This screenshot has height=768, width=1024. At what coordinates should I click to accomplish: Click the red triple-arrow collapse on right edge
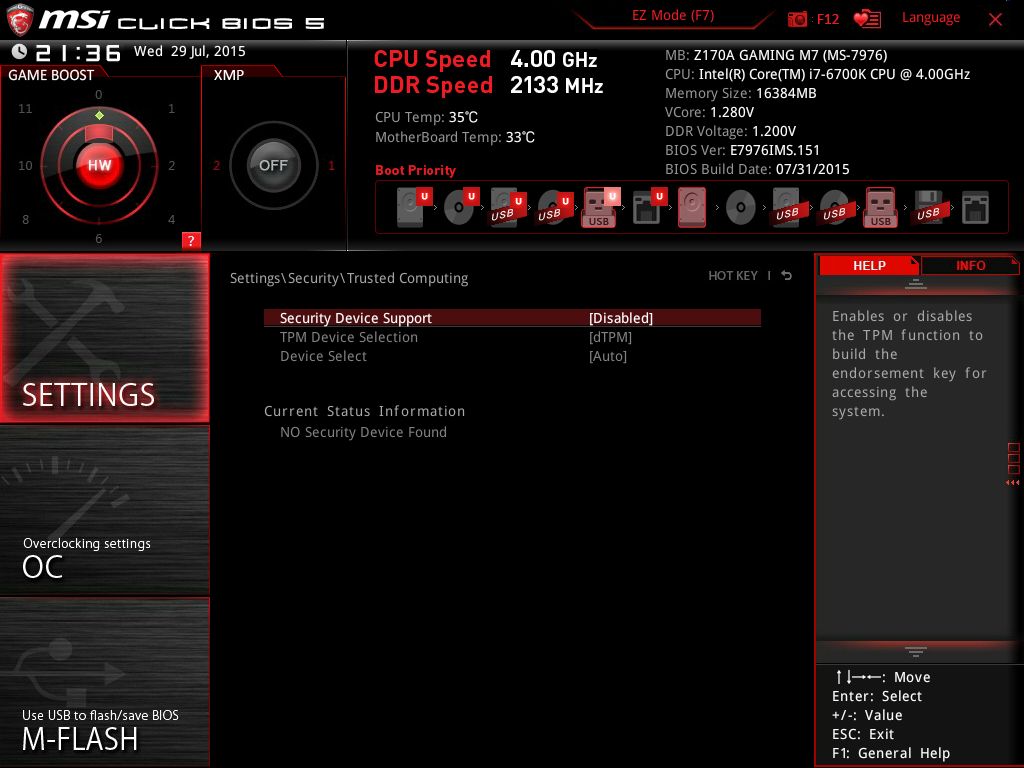[x=1012, y=483]
